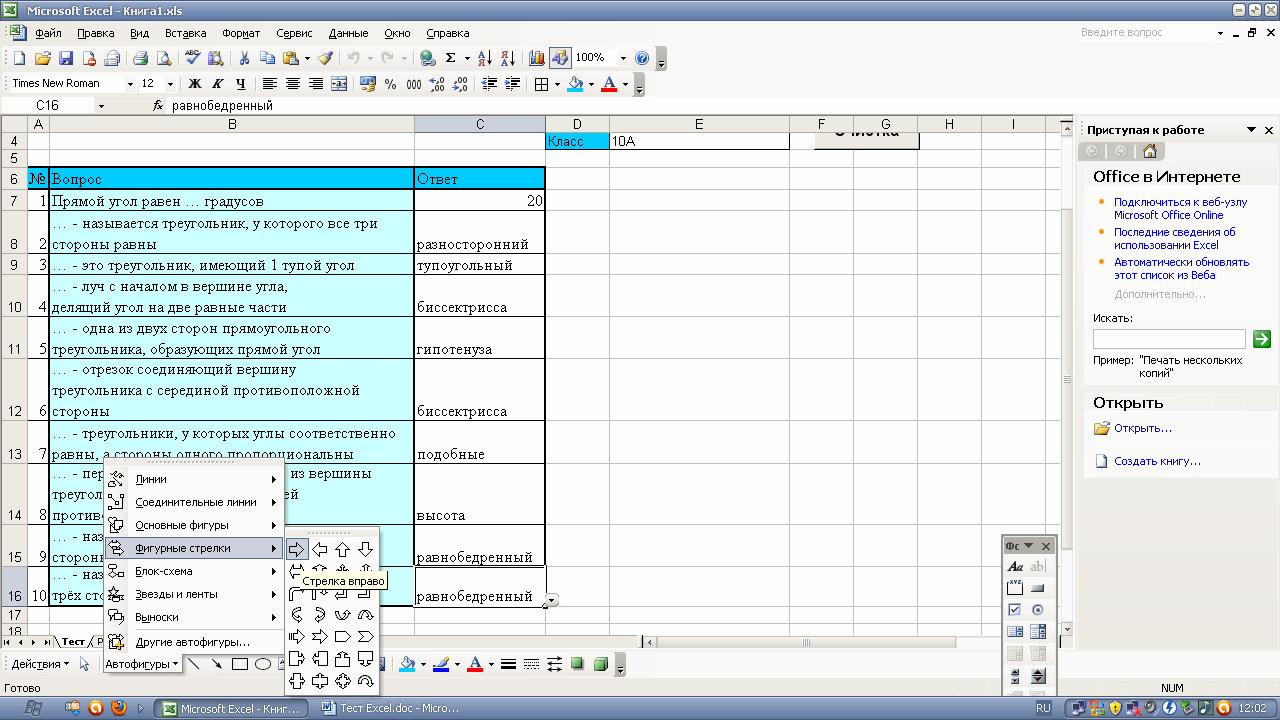This screenshot has width=1280, height=720.
Task: Toggle left text alignment
Action: tap(270, 84)
